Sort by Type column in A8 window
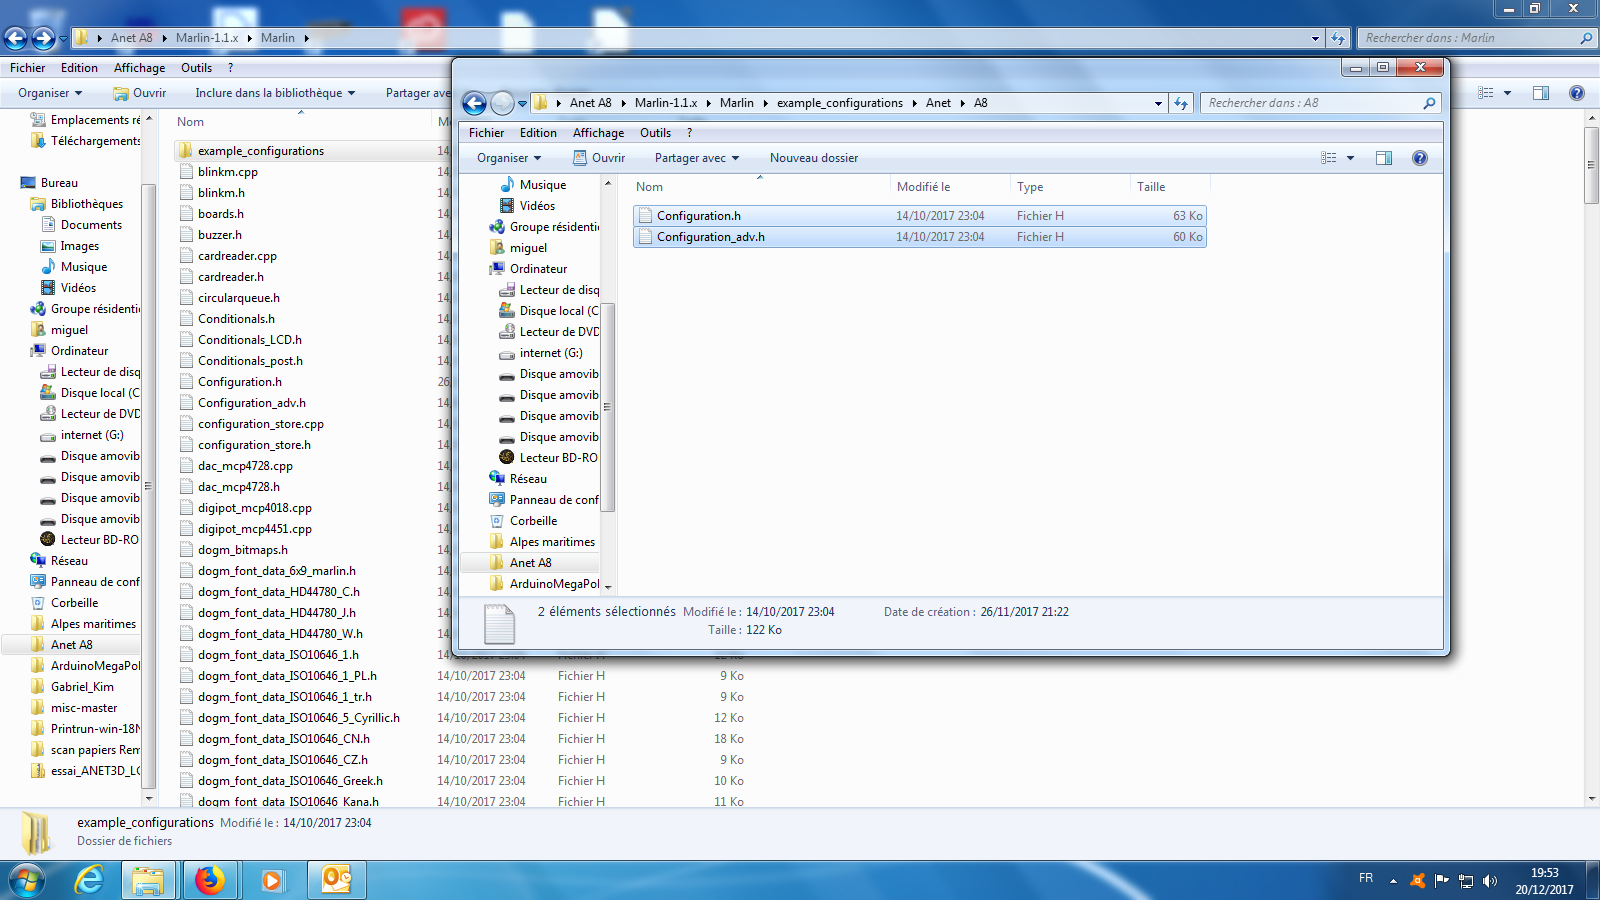This screenshot has height=900, width=1600. (x=1070, y=187)
